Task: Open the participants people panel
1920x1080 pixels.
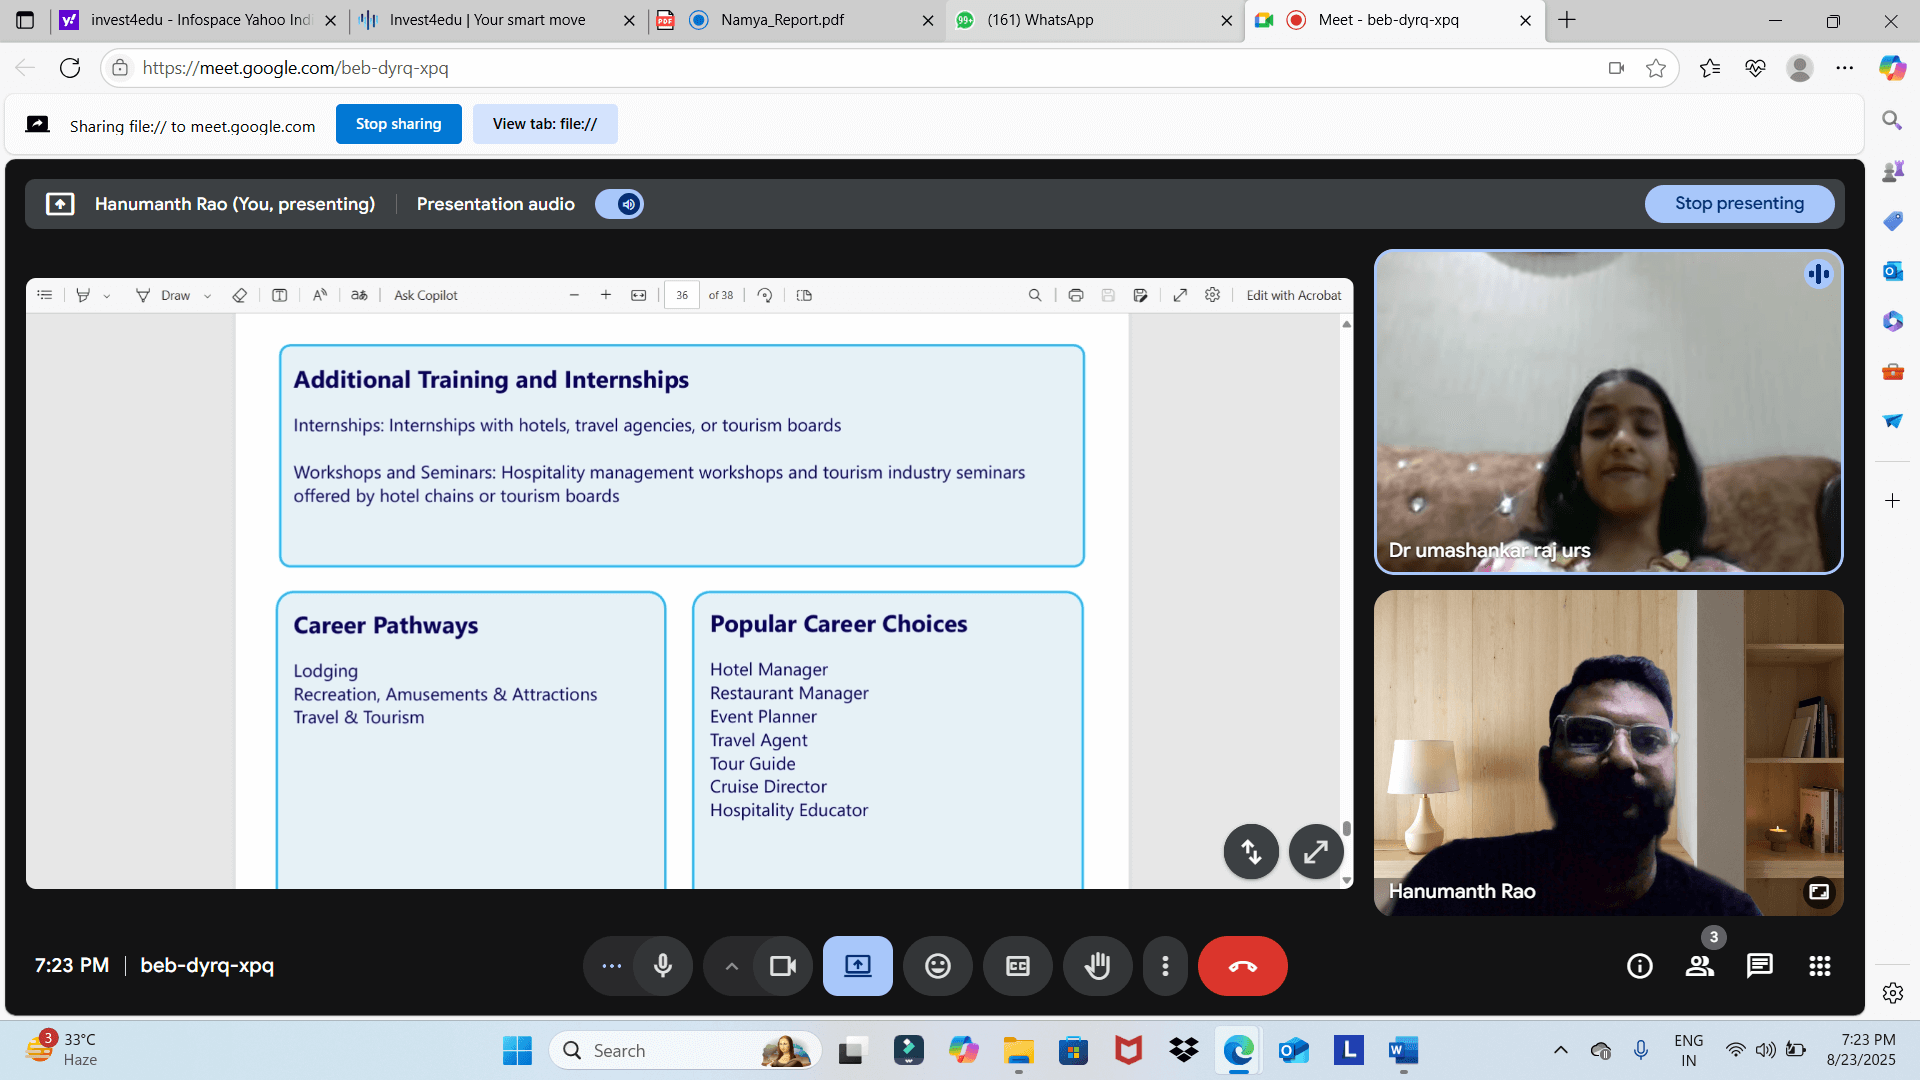Action: click(1699, 966)
